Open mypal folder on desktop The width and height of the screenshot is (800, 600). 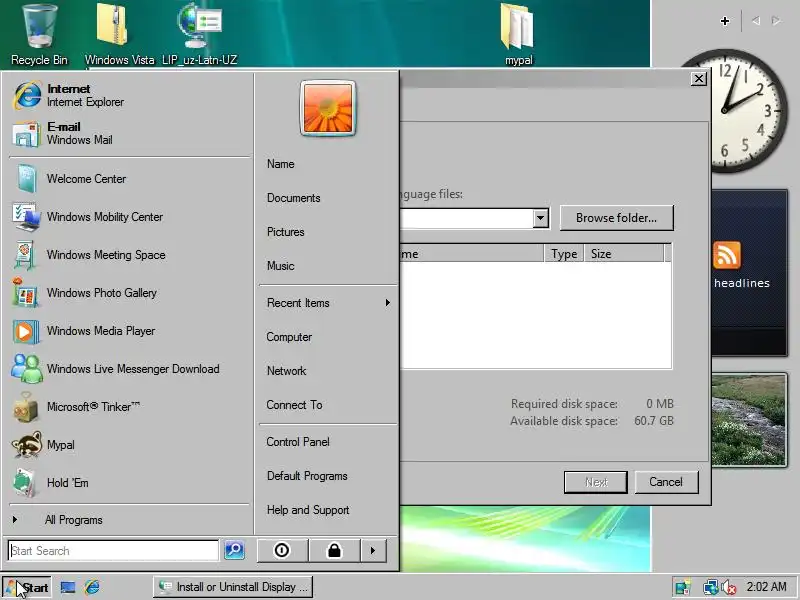pyautogui.click(x=518, y=35)
